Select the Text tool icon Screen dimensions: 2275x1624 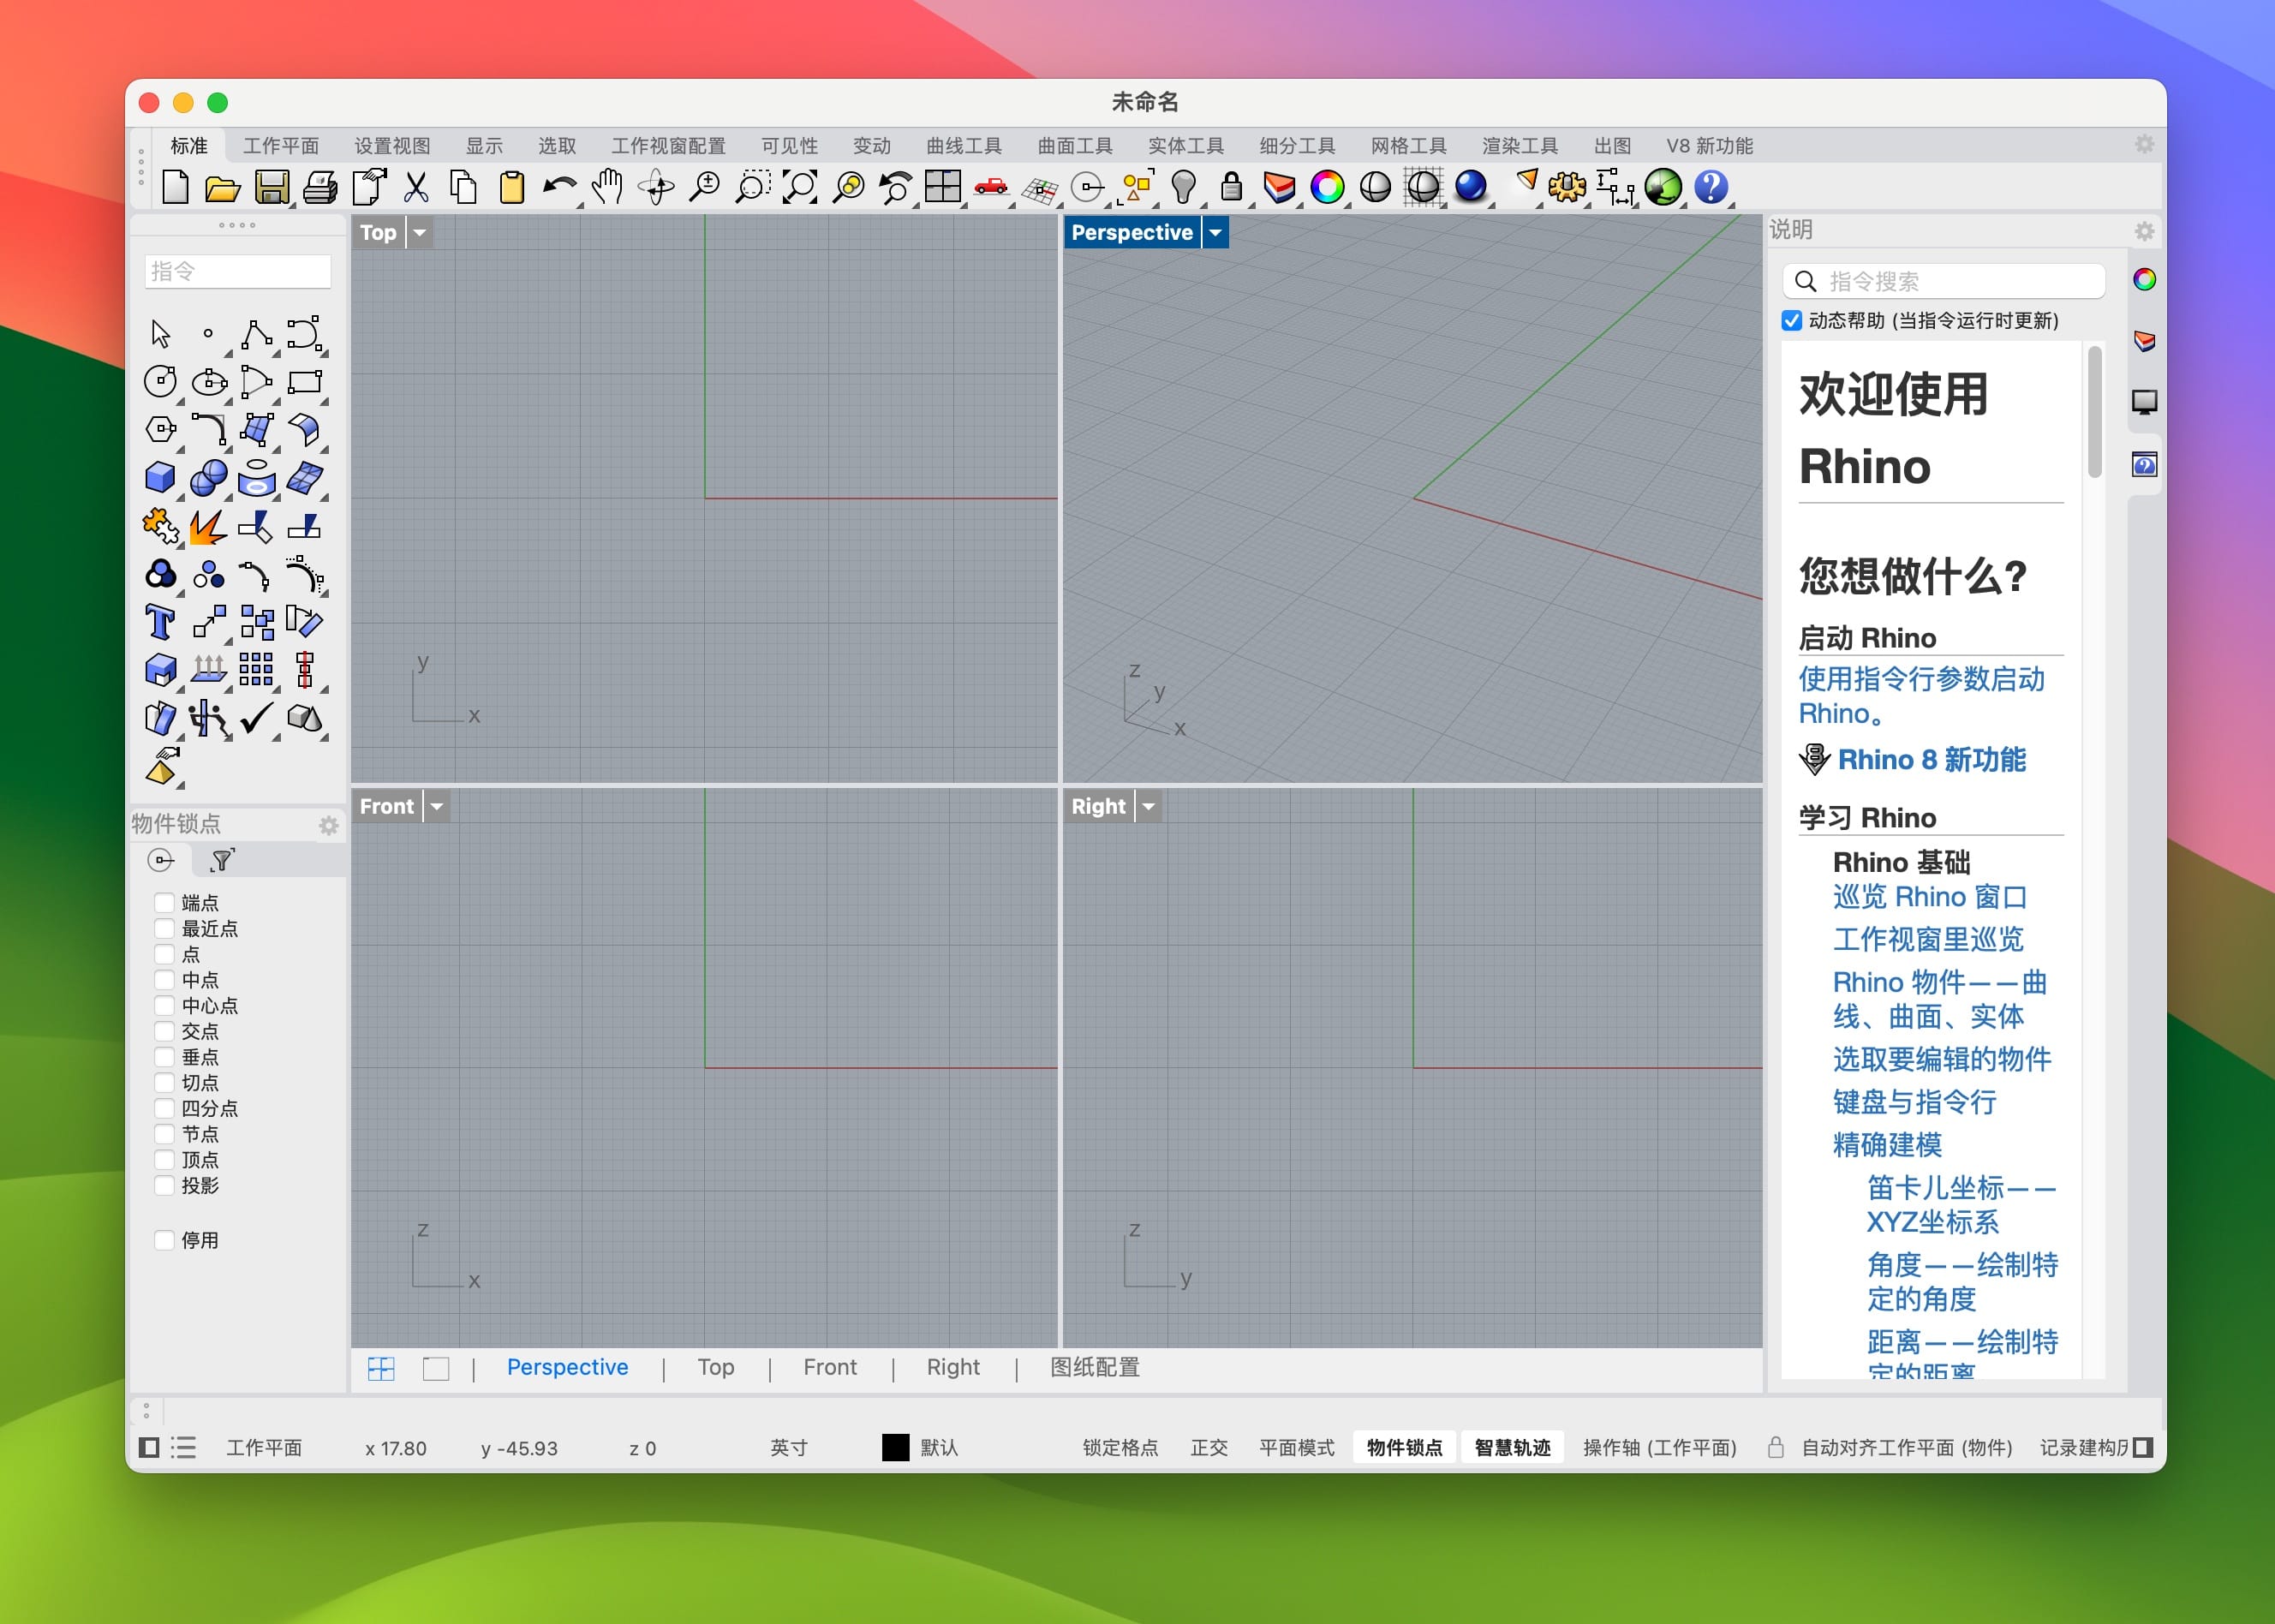[x=160, y=622]
